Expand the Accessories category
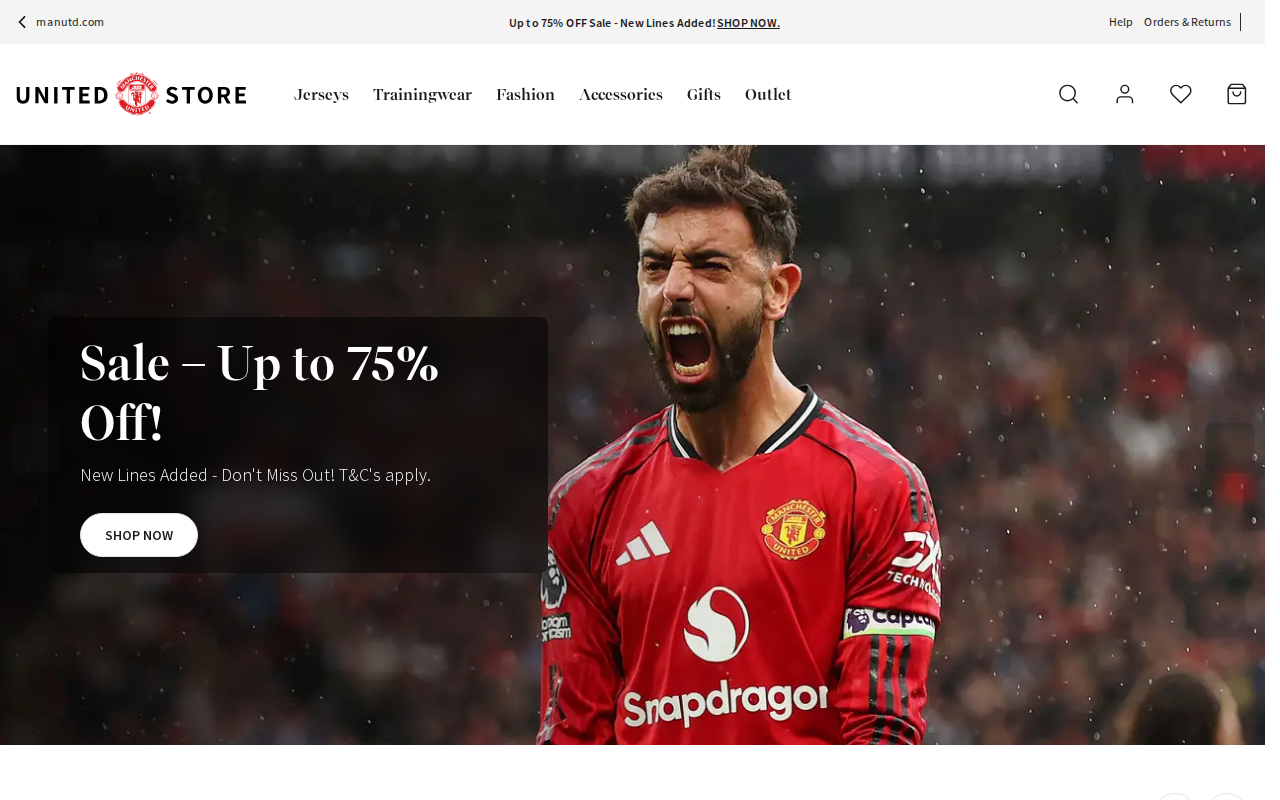 coord(621,95)
